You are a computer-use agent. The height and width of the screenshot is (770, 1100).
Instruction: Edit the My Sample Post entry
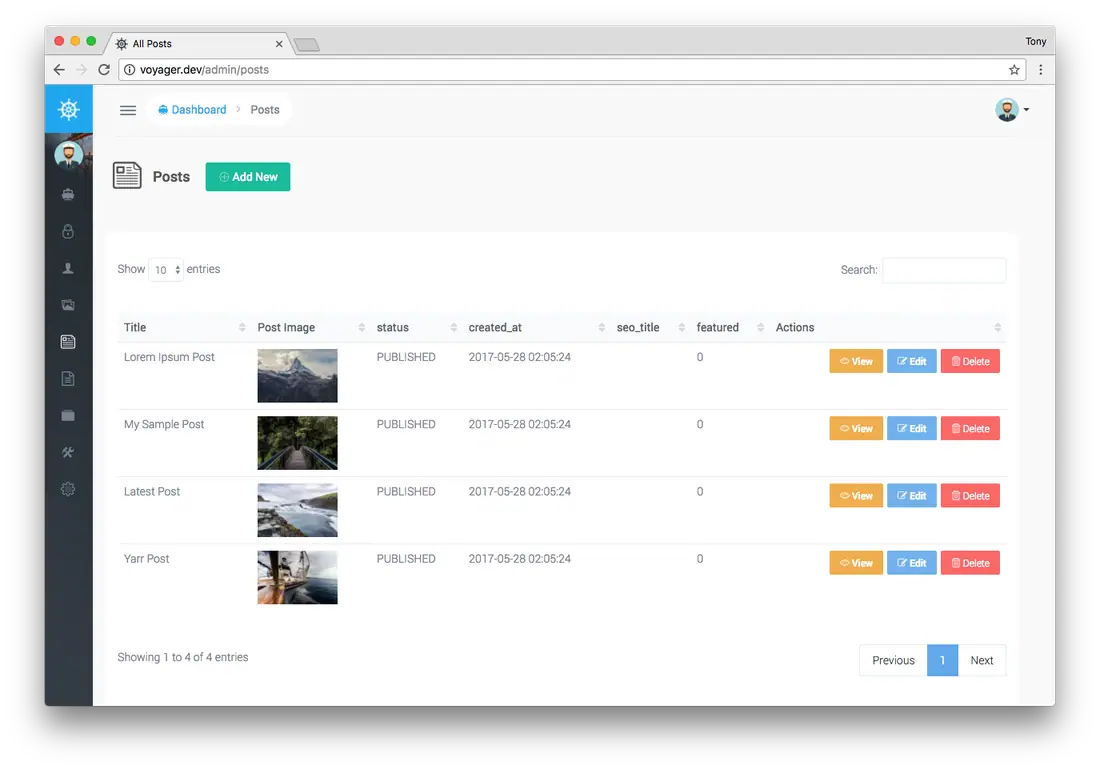911,428
